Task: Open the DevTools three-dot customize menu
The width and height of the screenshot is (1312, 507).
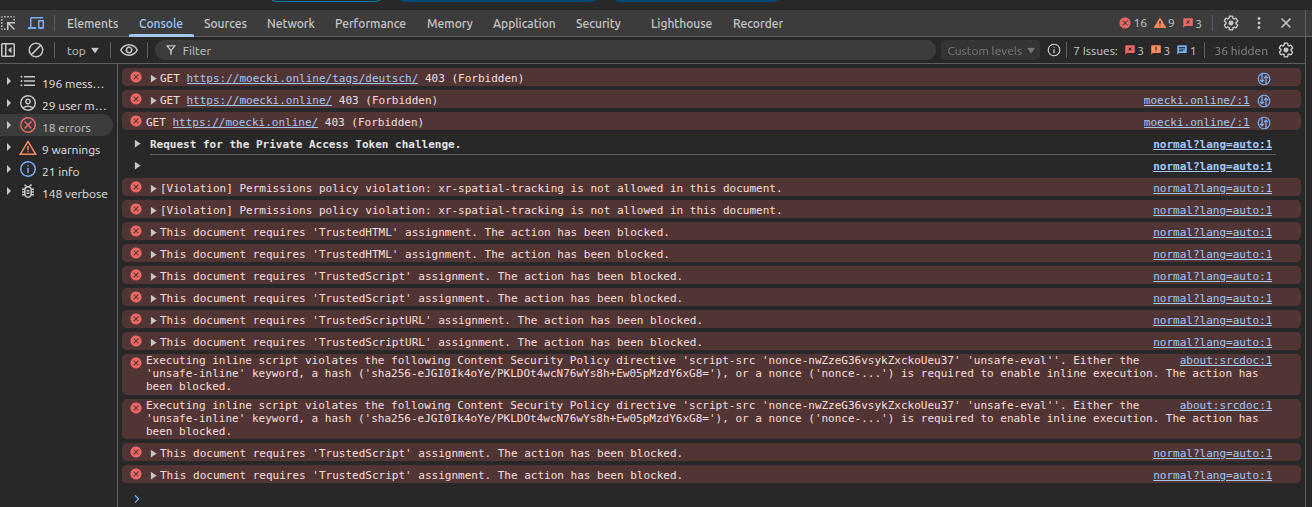Action: (x=1259, y=23)
